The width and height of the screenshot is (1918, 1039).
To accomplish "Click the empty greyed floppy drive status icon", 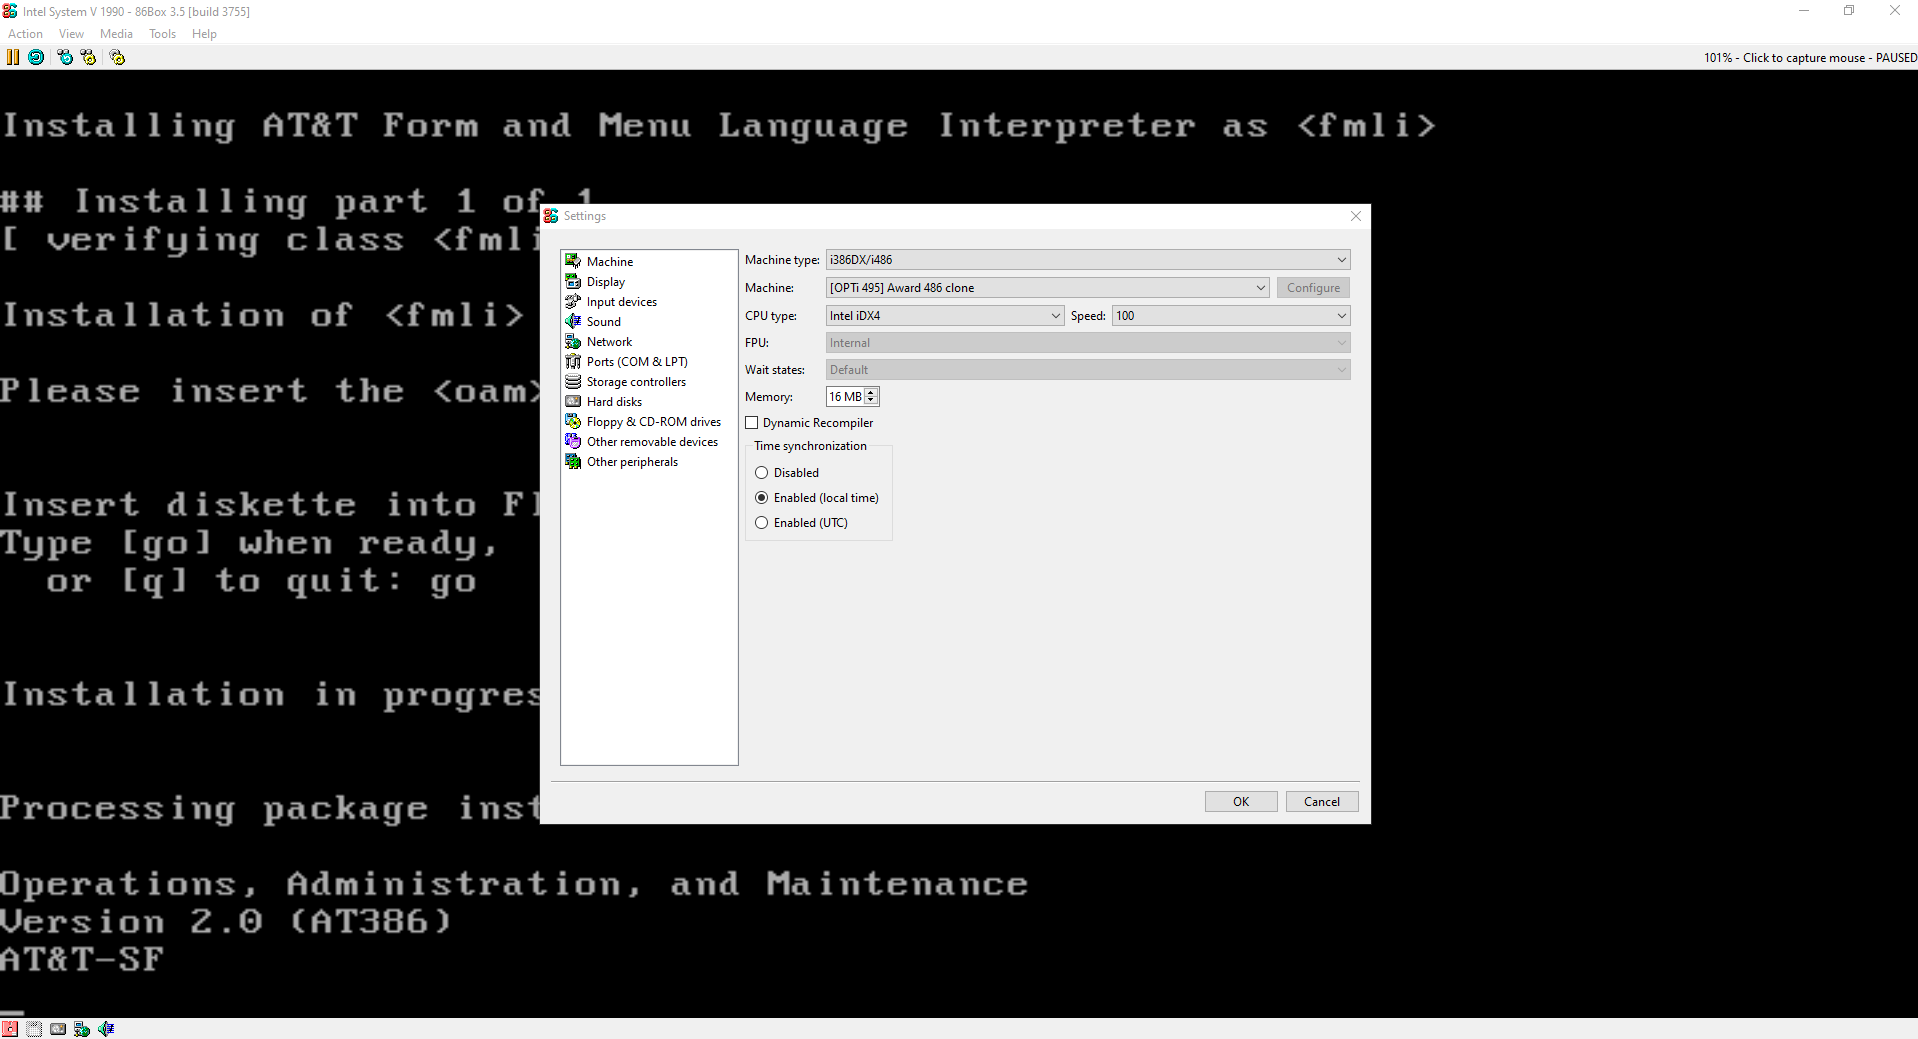I will (x=34, y=1028).
